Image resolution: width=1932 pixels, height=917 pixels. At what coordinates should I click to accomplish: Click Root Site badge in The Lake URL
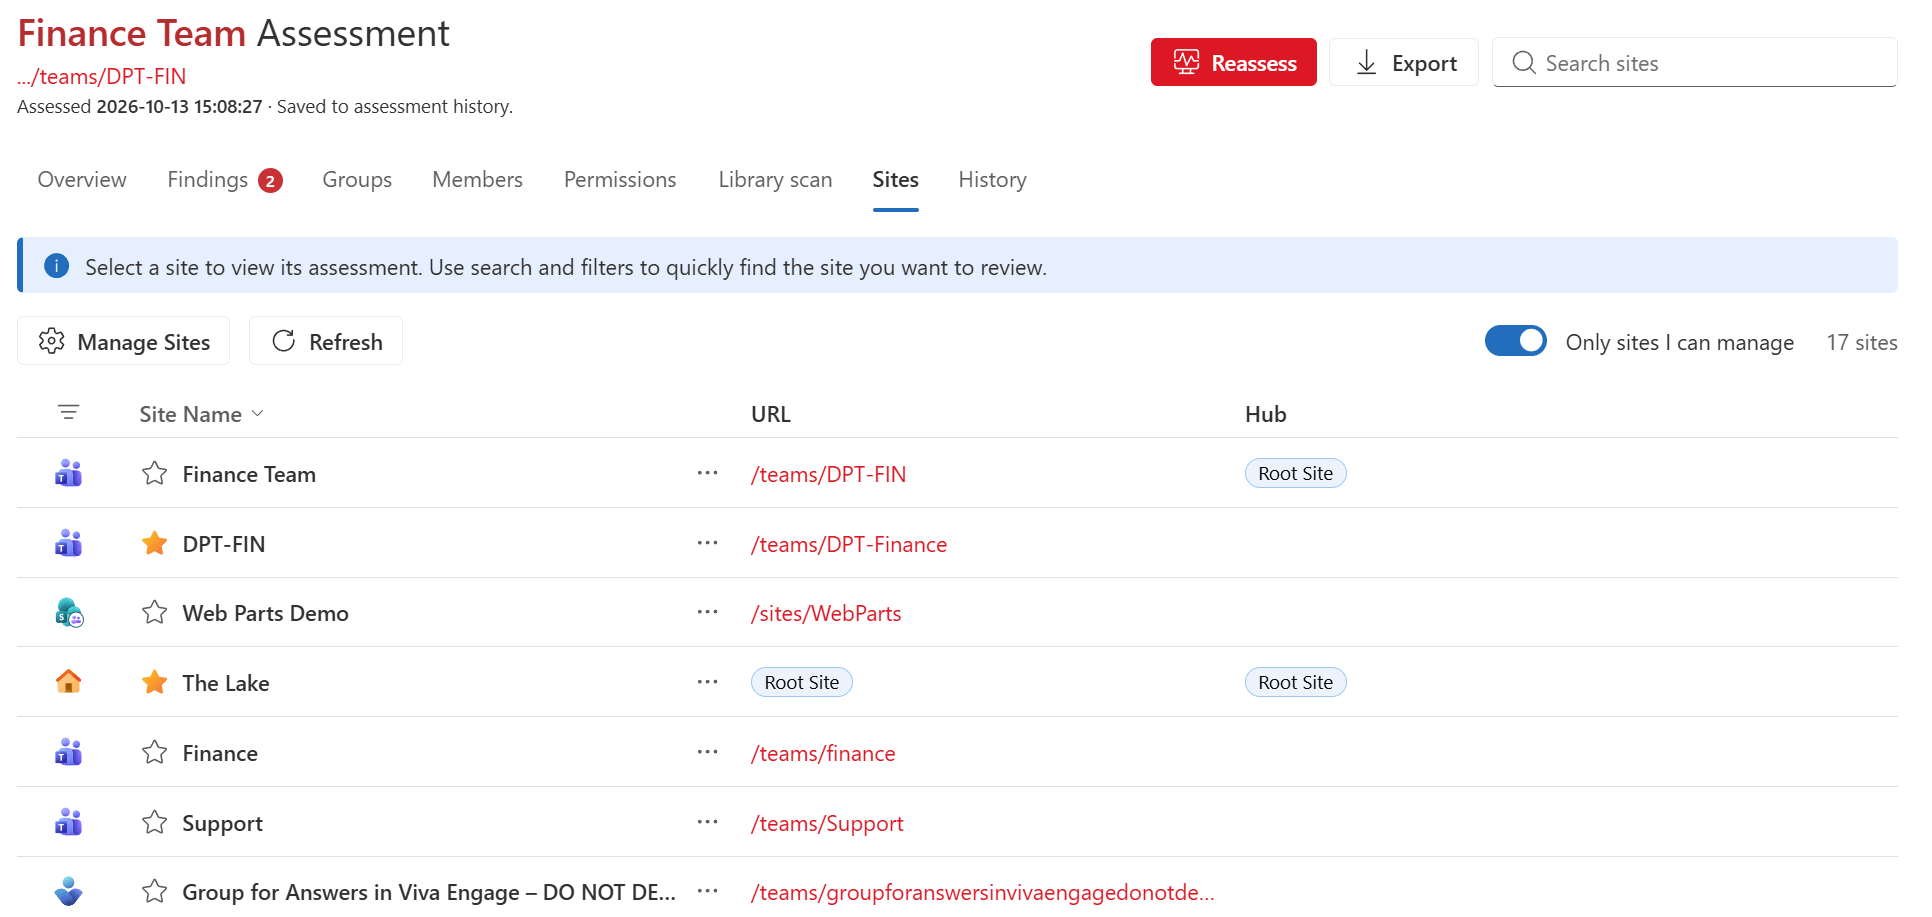pos(802,682)
